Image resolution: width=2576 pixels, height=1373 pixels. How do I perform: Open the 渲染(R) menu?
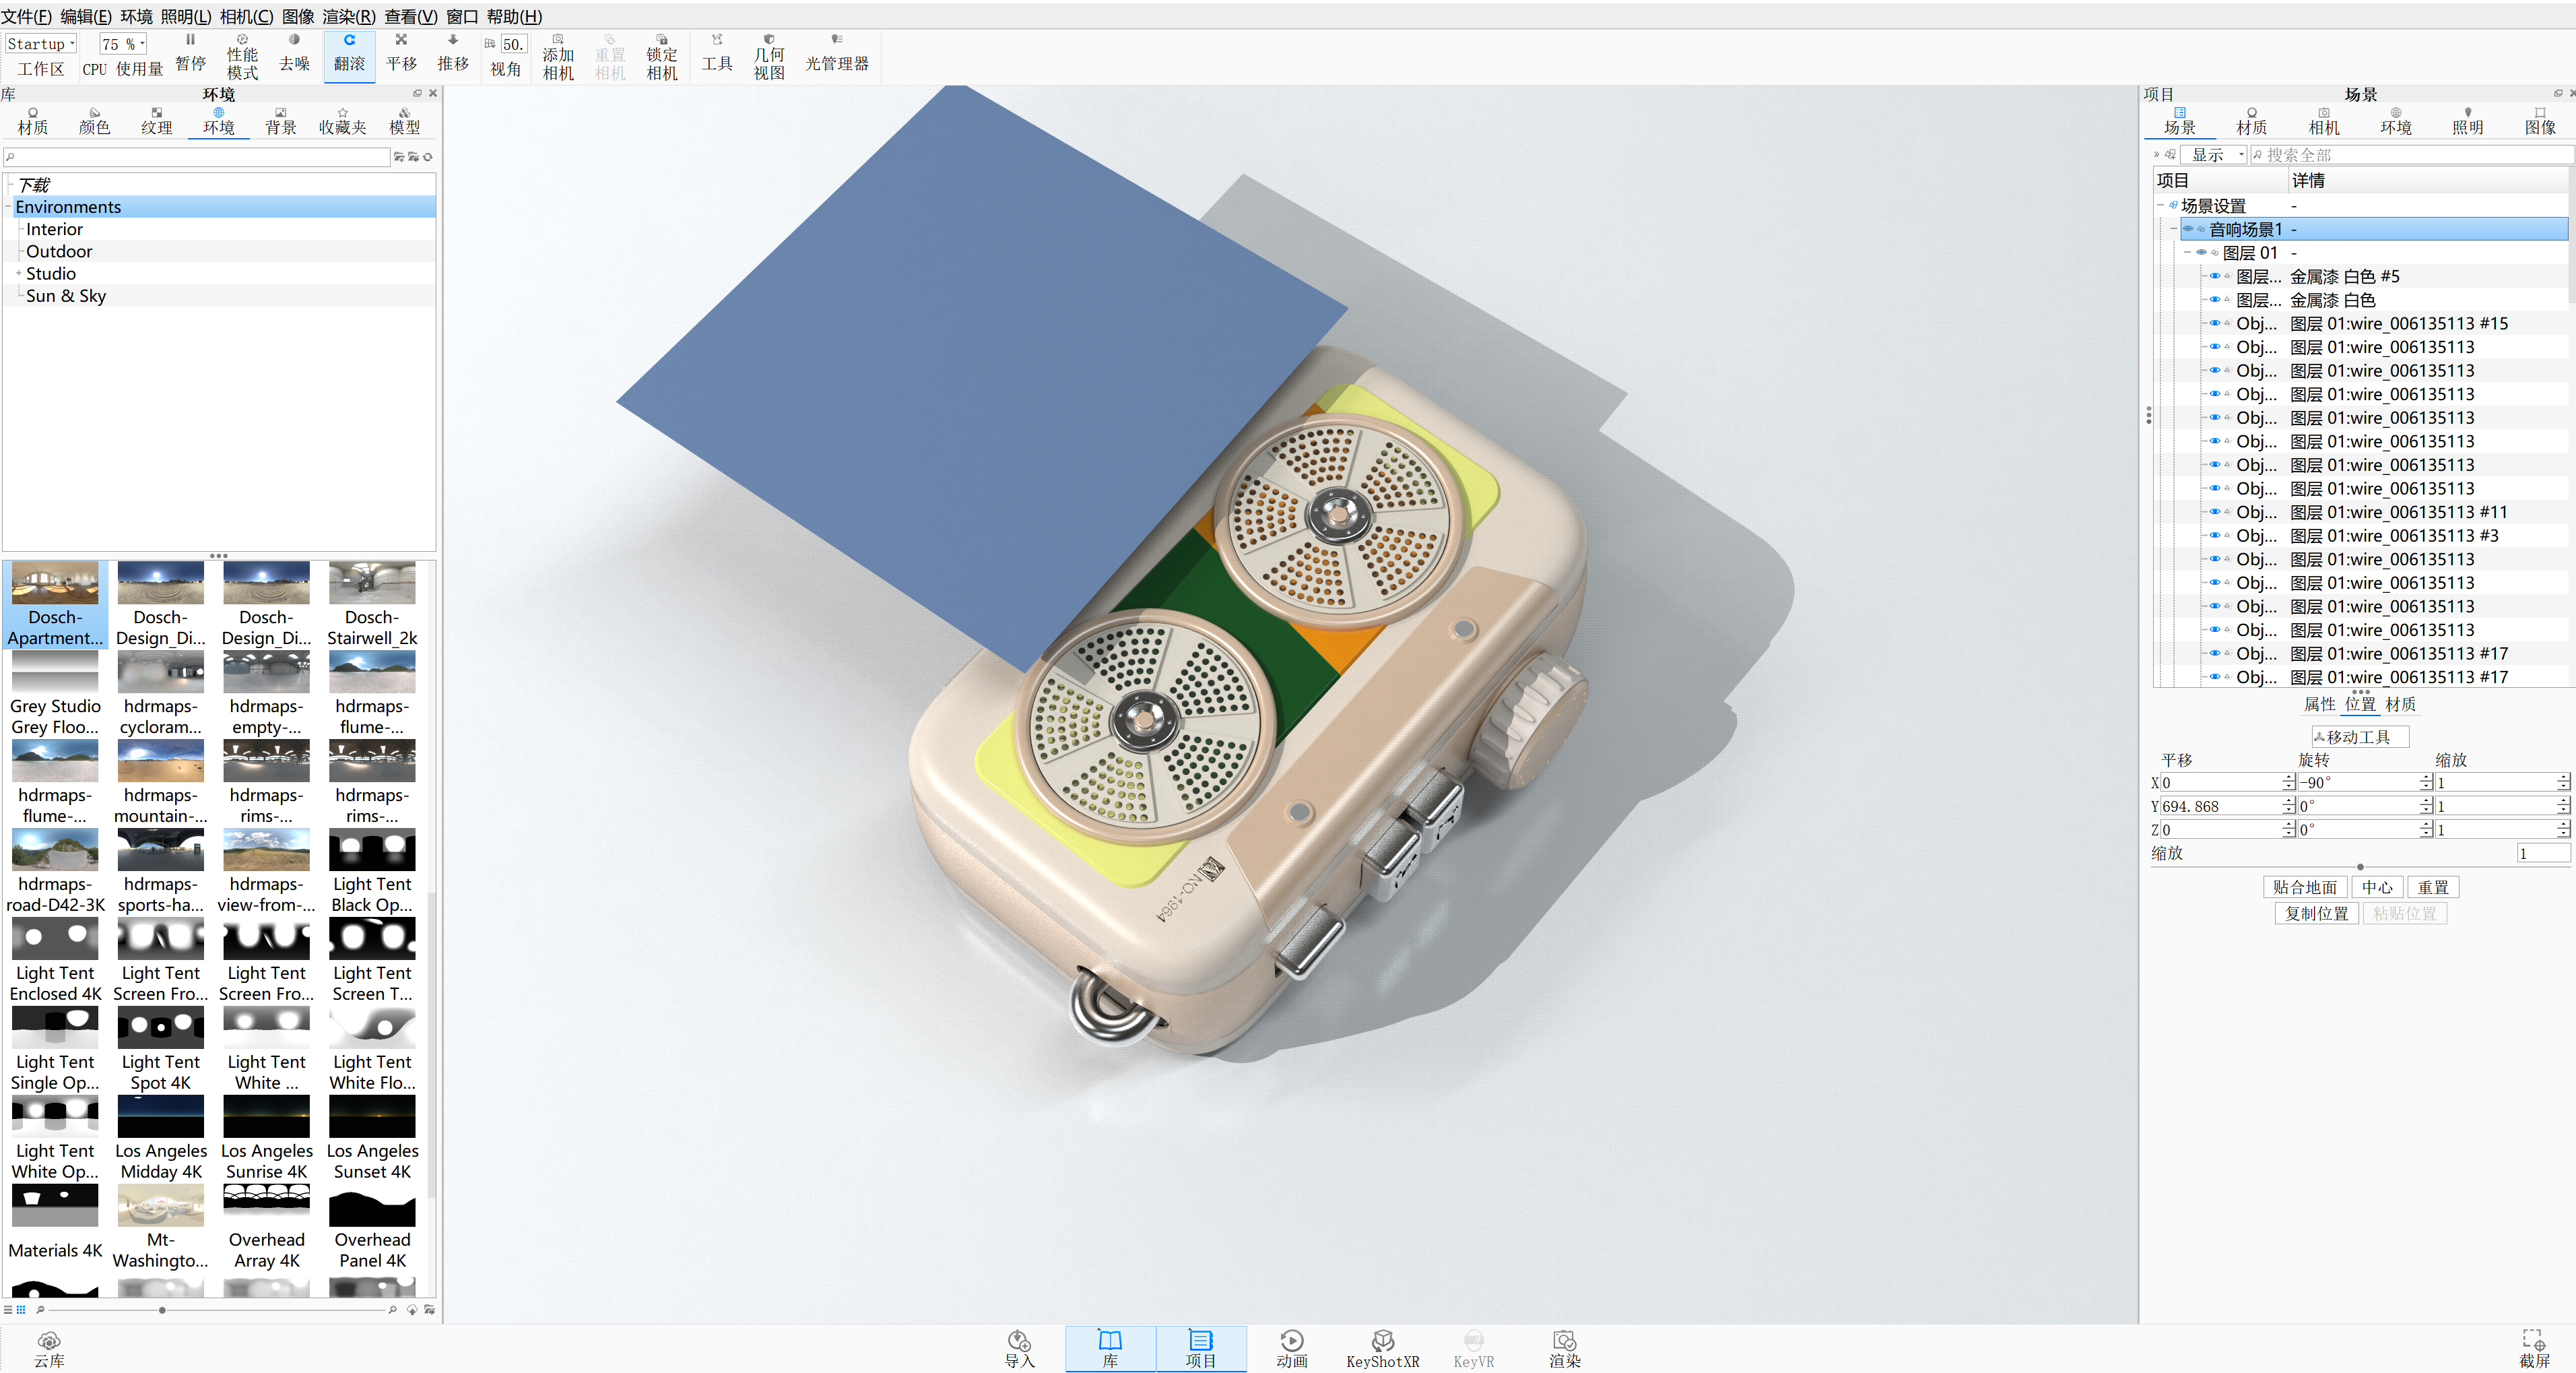pyautogui.click(x=348, y=16)
